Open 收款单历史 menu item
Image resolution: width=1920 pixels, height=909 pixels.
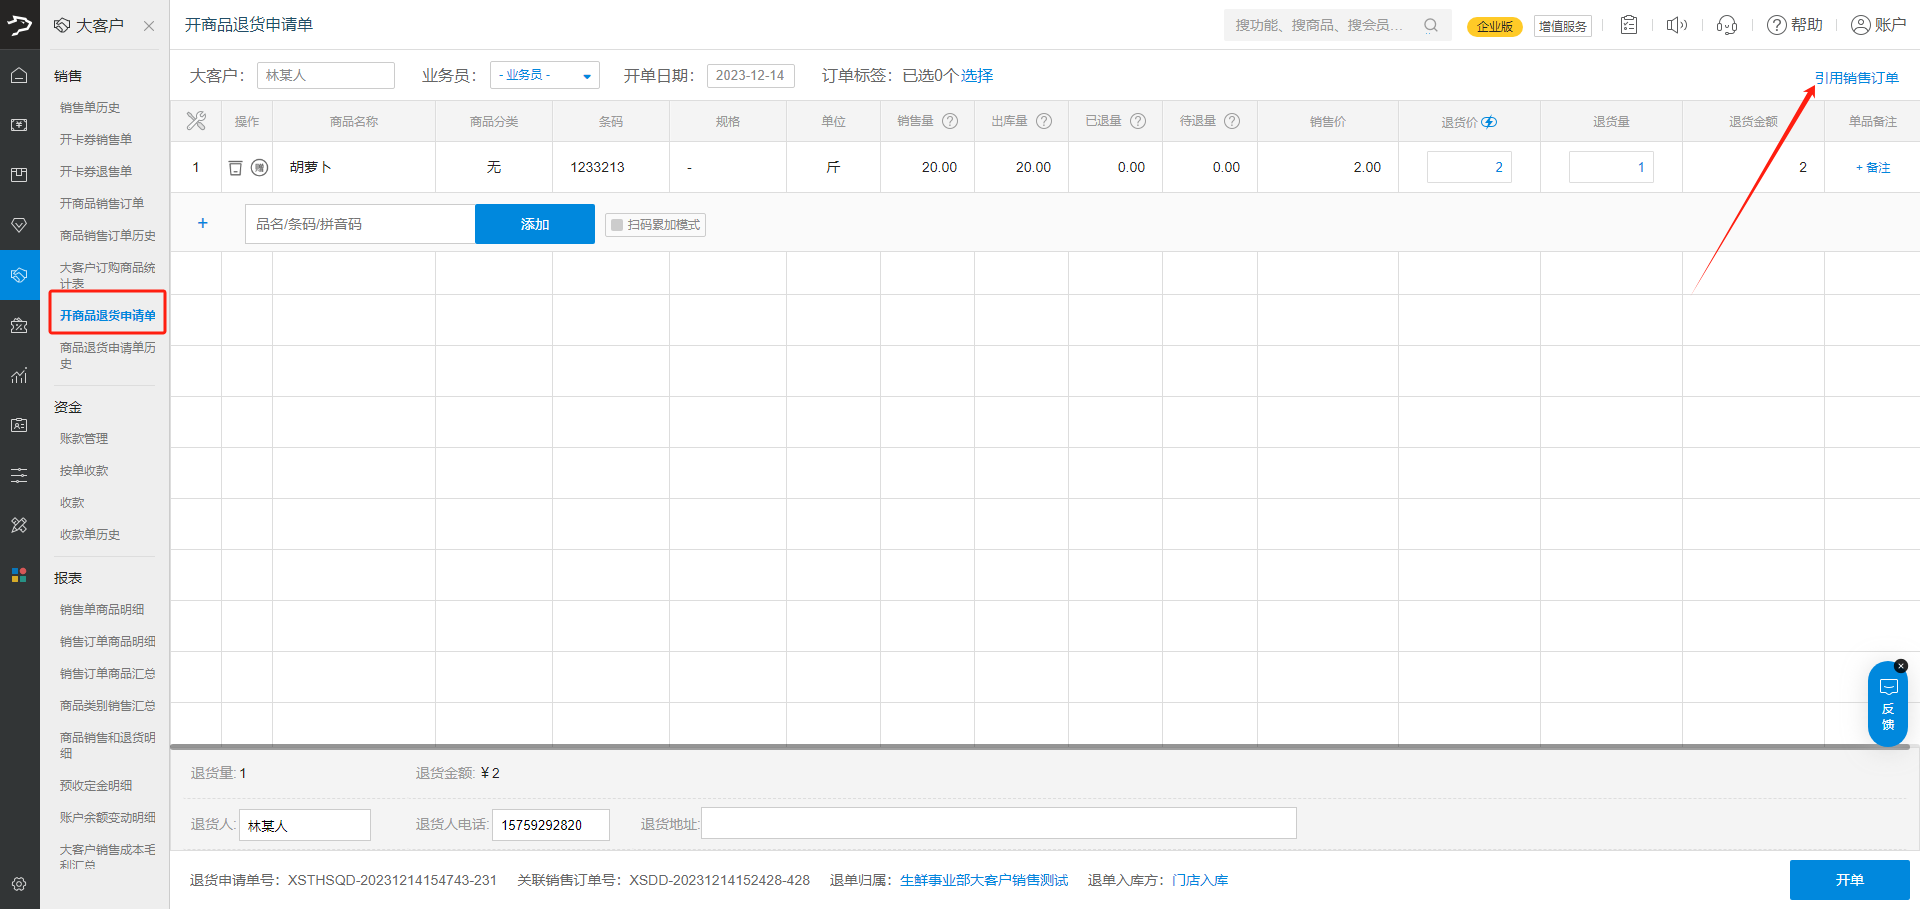click(90, 534)
